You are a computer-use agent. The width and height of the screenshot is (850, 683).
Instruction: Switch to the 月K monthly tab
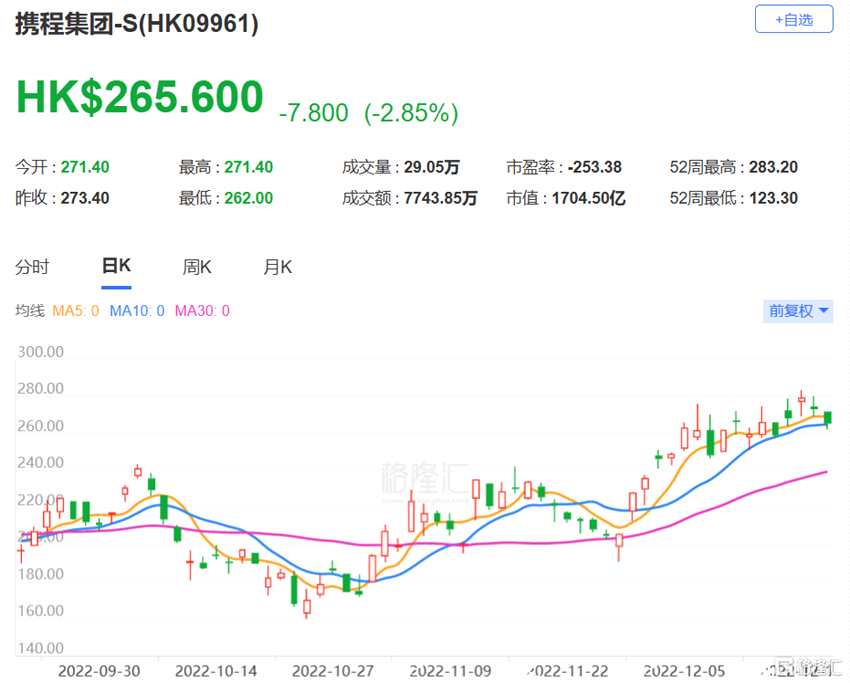(277, 267)
